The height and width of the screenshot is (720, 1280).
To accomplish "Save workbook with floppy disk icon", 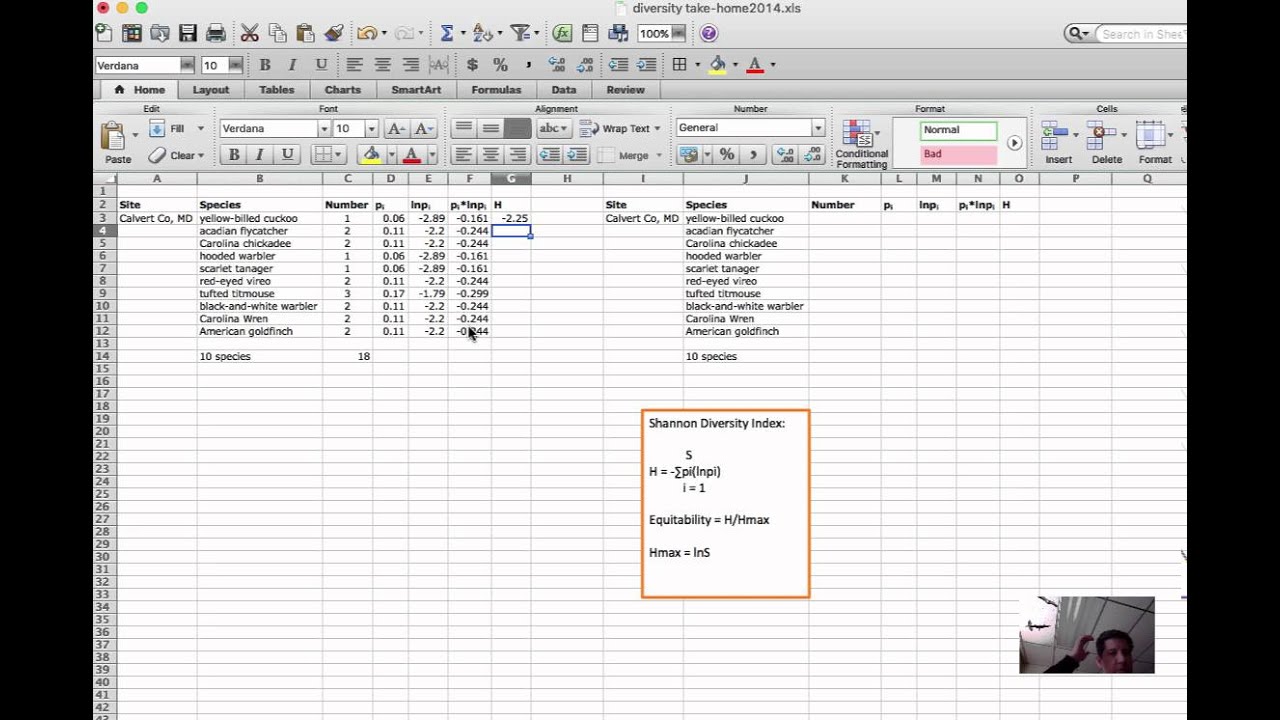I will (187, 33).
